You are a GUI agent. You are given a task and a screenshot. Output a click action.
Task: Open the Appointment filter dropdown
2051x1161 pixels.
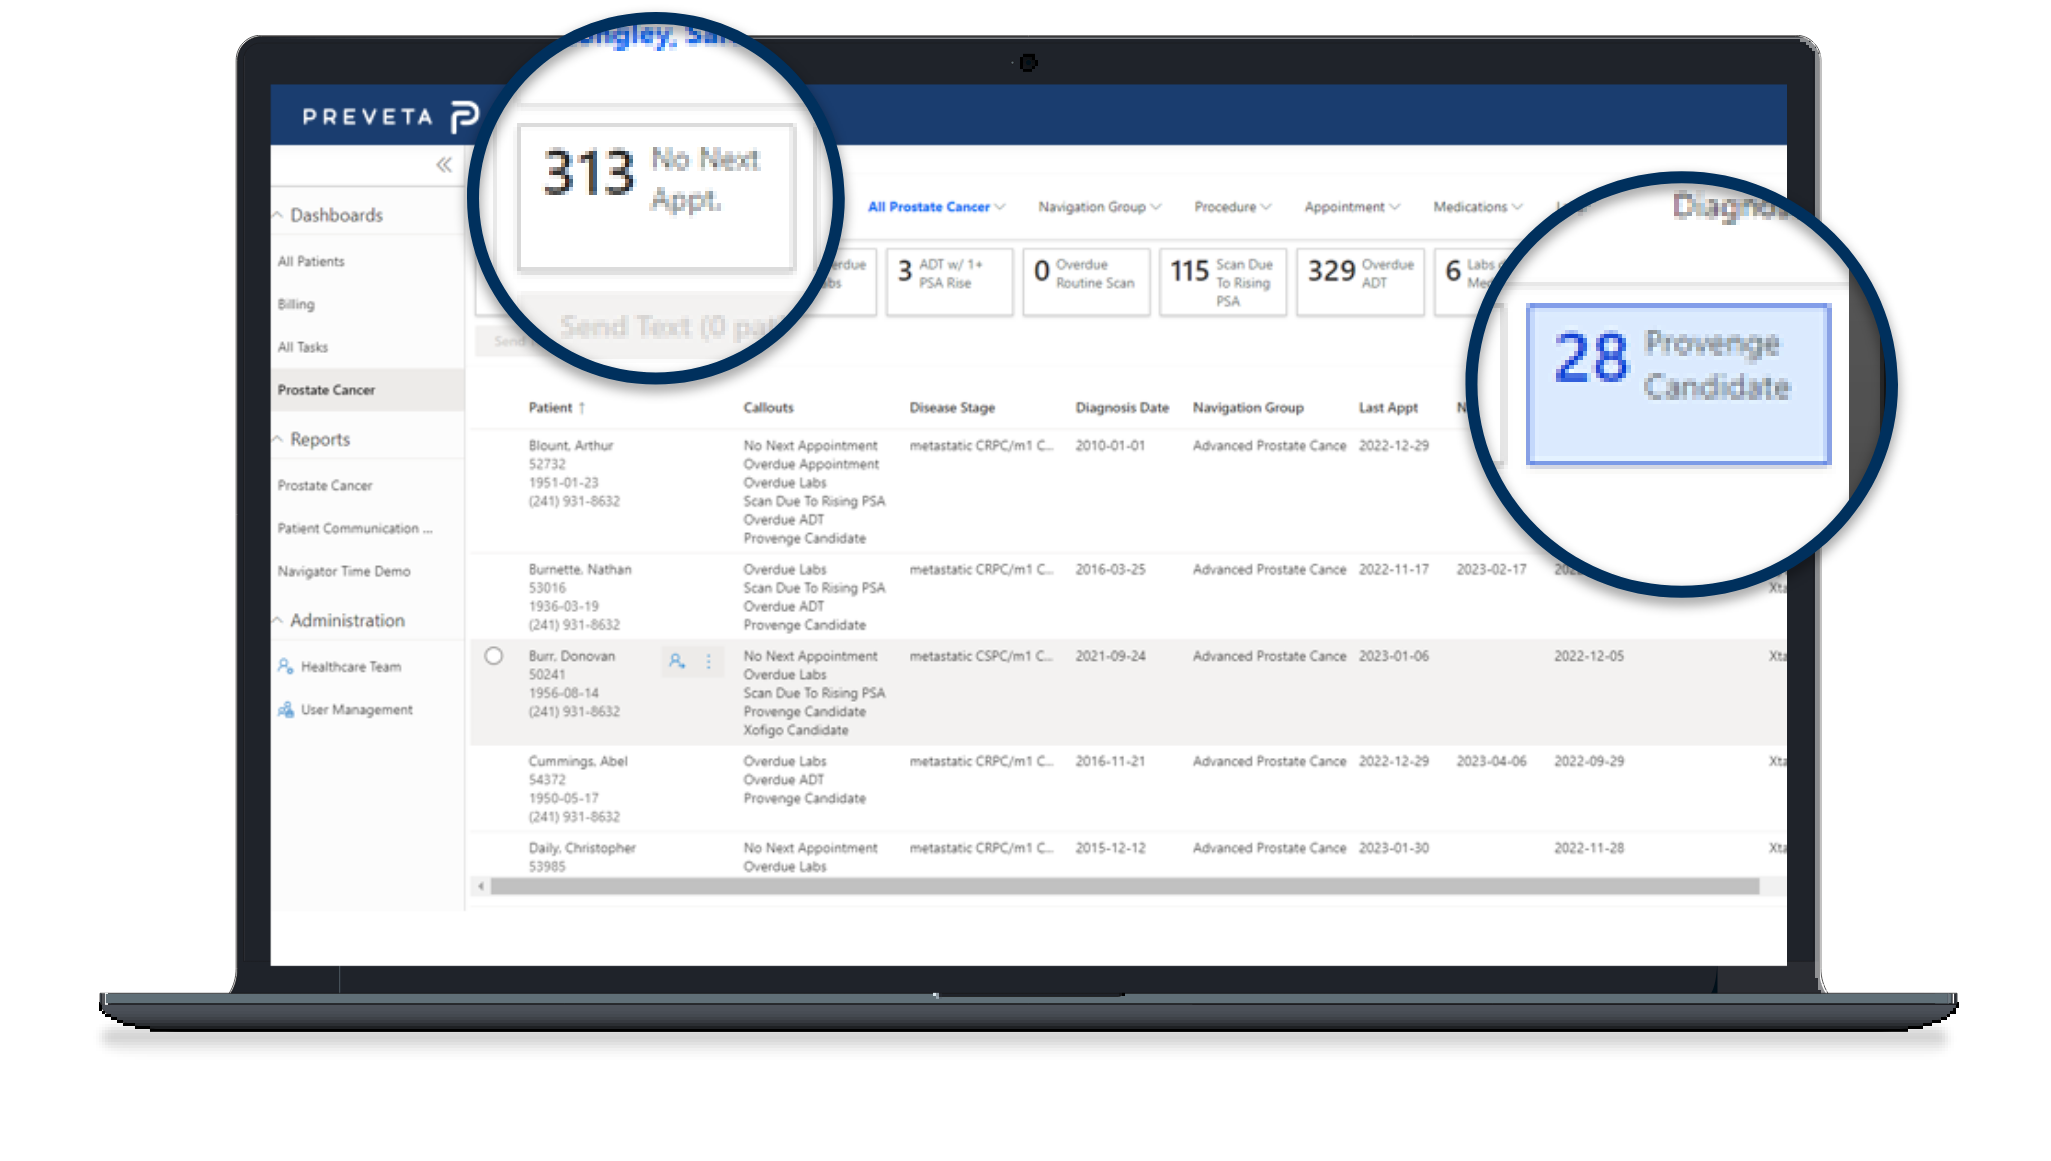pyautogui.click(x=1352, y=207)
